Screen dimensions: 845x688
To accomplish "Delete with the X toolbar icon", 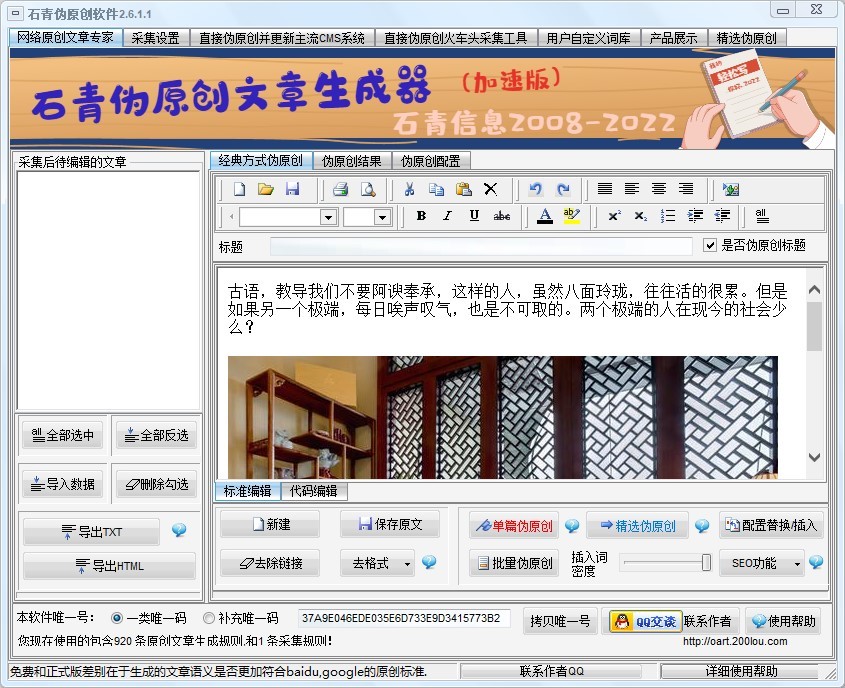I will pos(490,189).
